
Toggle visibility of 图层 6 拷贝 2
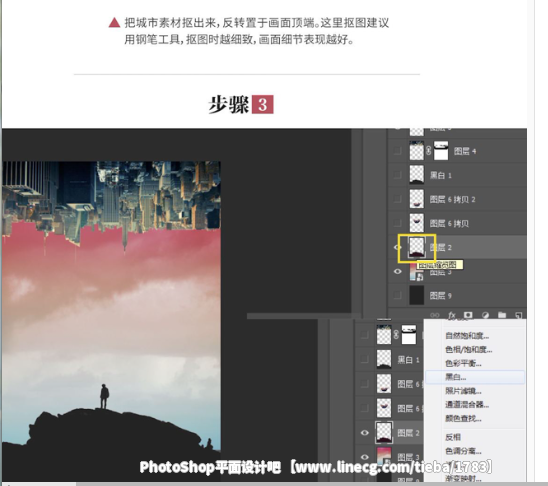click(x=397, y=199)
